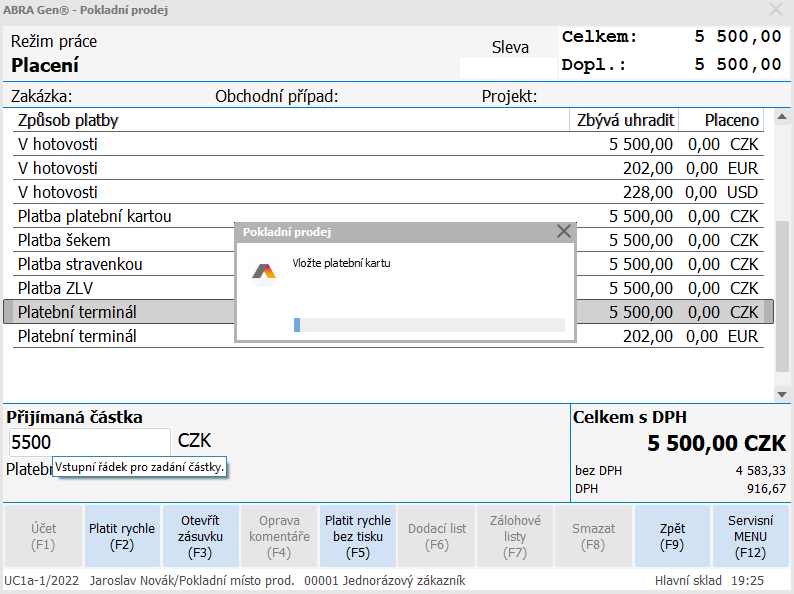Click the Přijímaná částka amount input field

(90, 442)
